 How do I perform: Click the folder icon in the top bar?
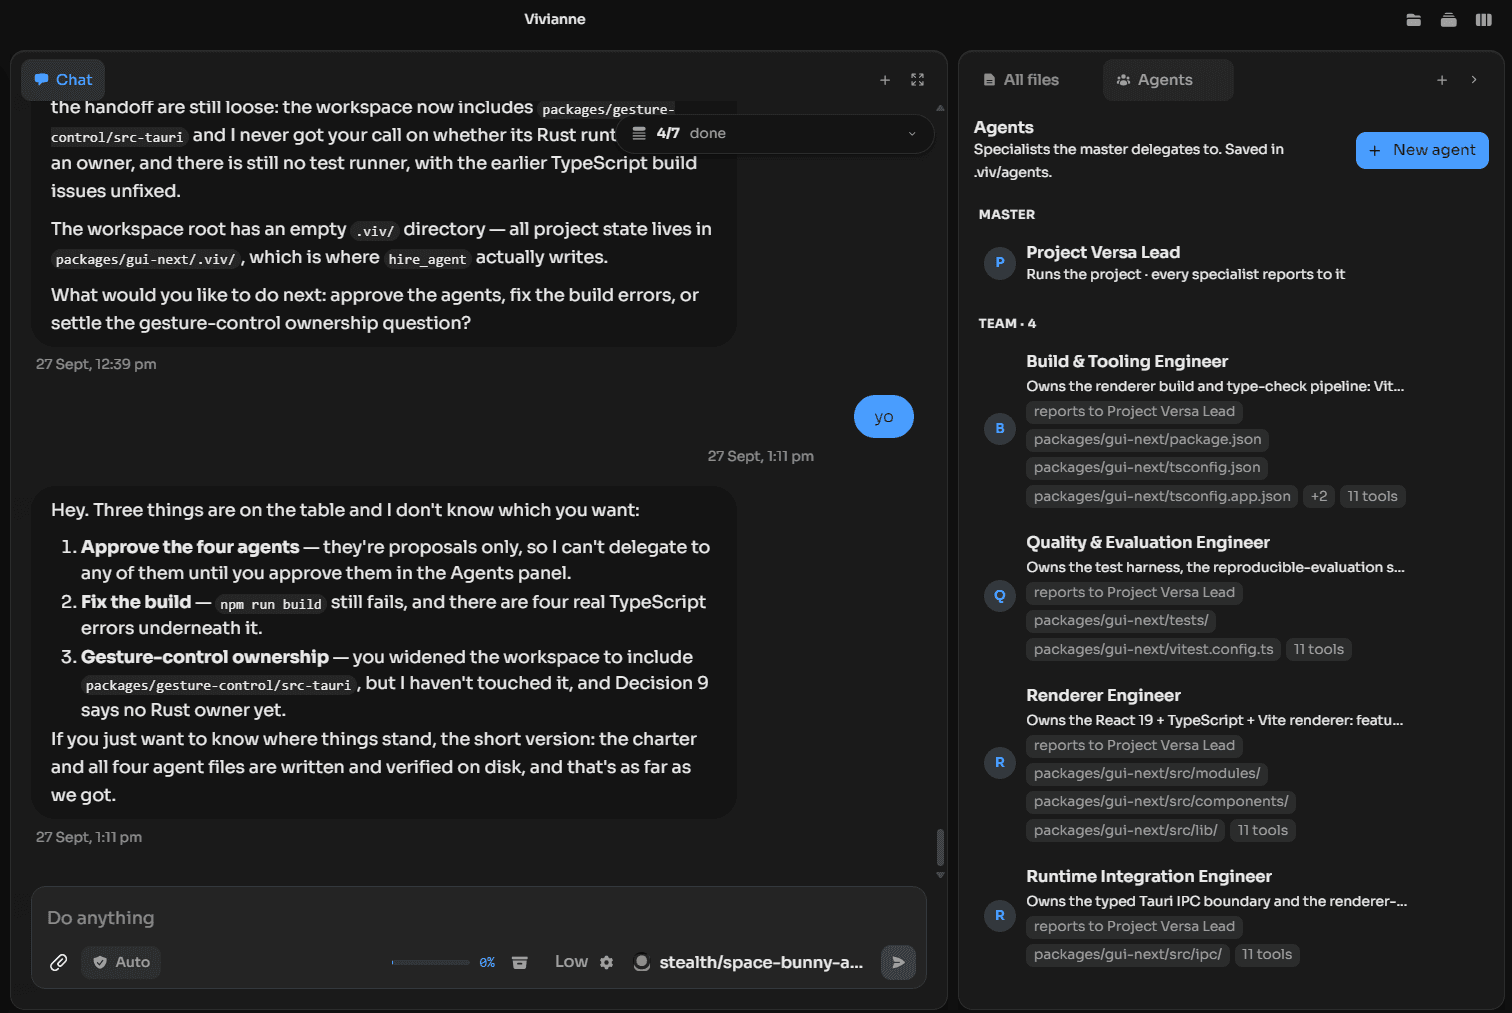coord(1414,20)
